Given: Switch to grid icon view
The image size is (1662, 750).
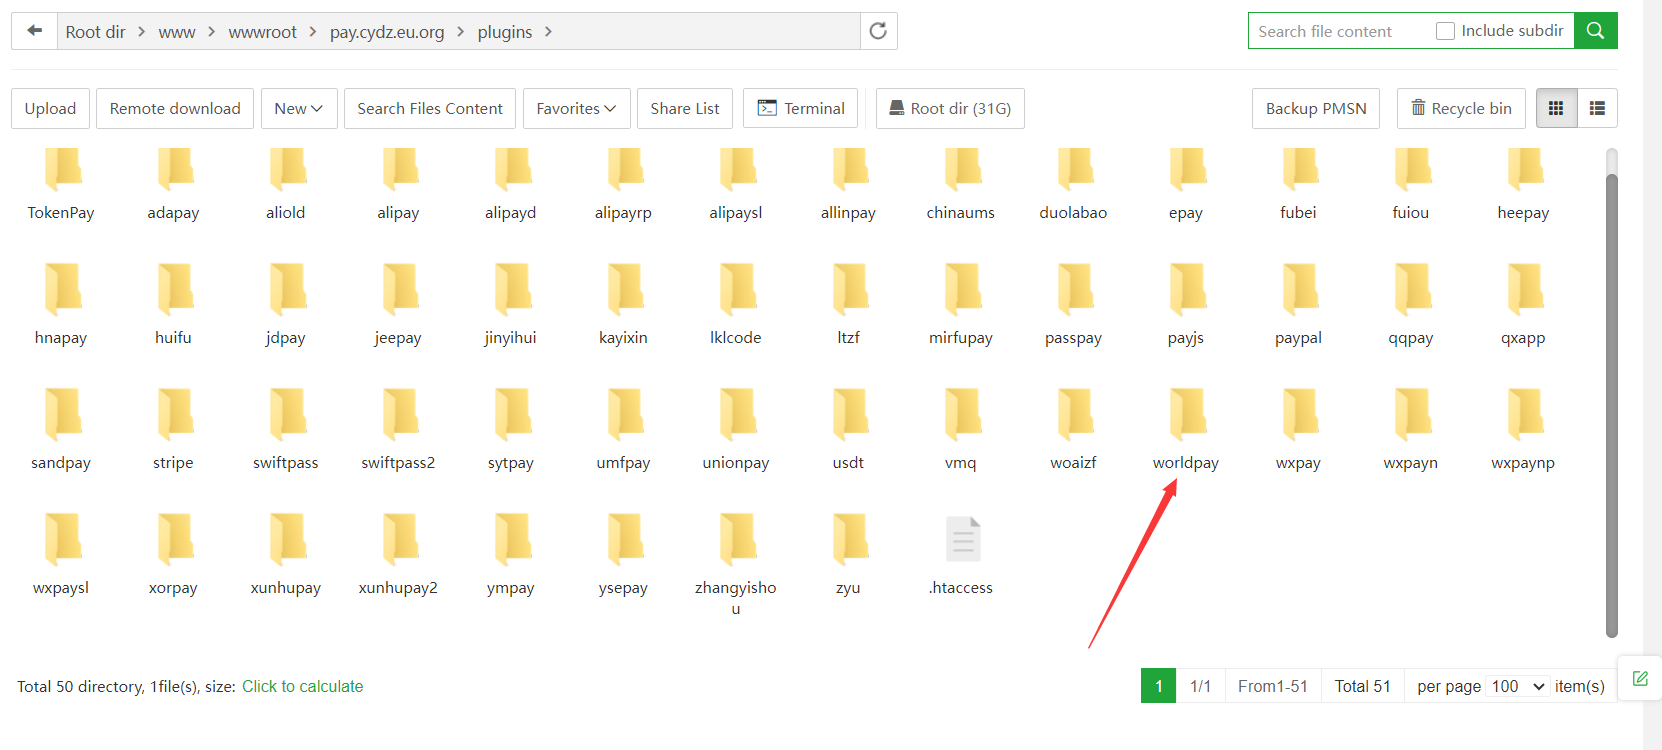Looking at the screenshot, I should pyautogui.click(x=1556, y=108).
